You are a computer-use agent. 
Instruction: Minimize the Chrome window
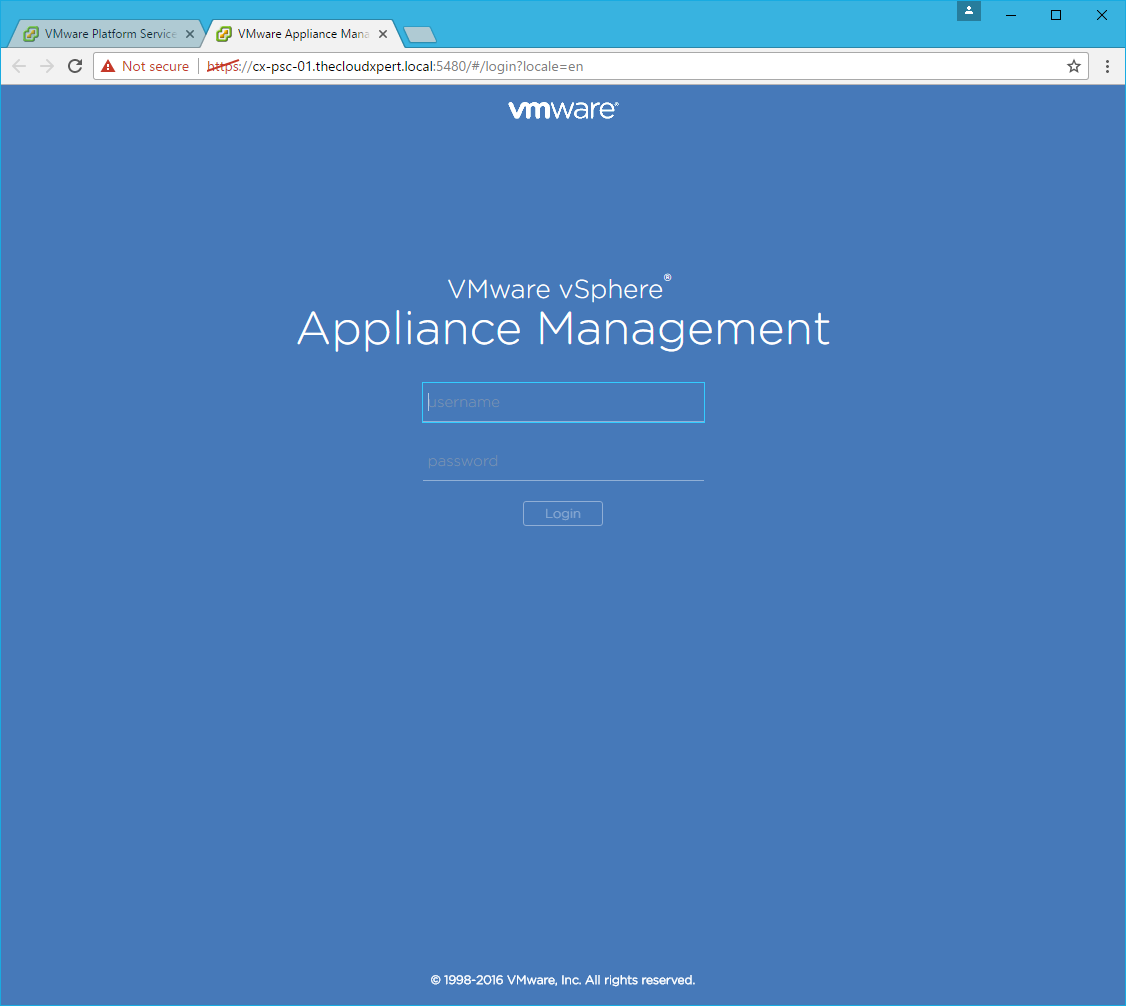pos(1011,14)
